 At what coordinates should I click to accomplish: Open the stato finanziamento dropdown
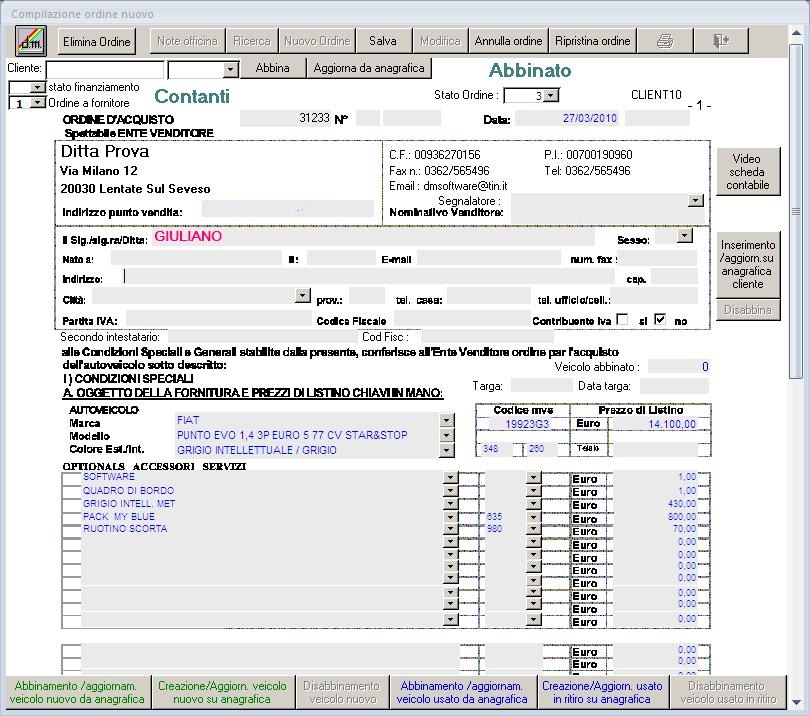point(38,87)
